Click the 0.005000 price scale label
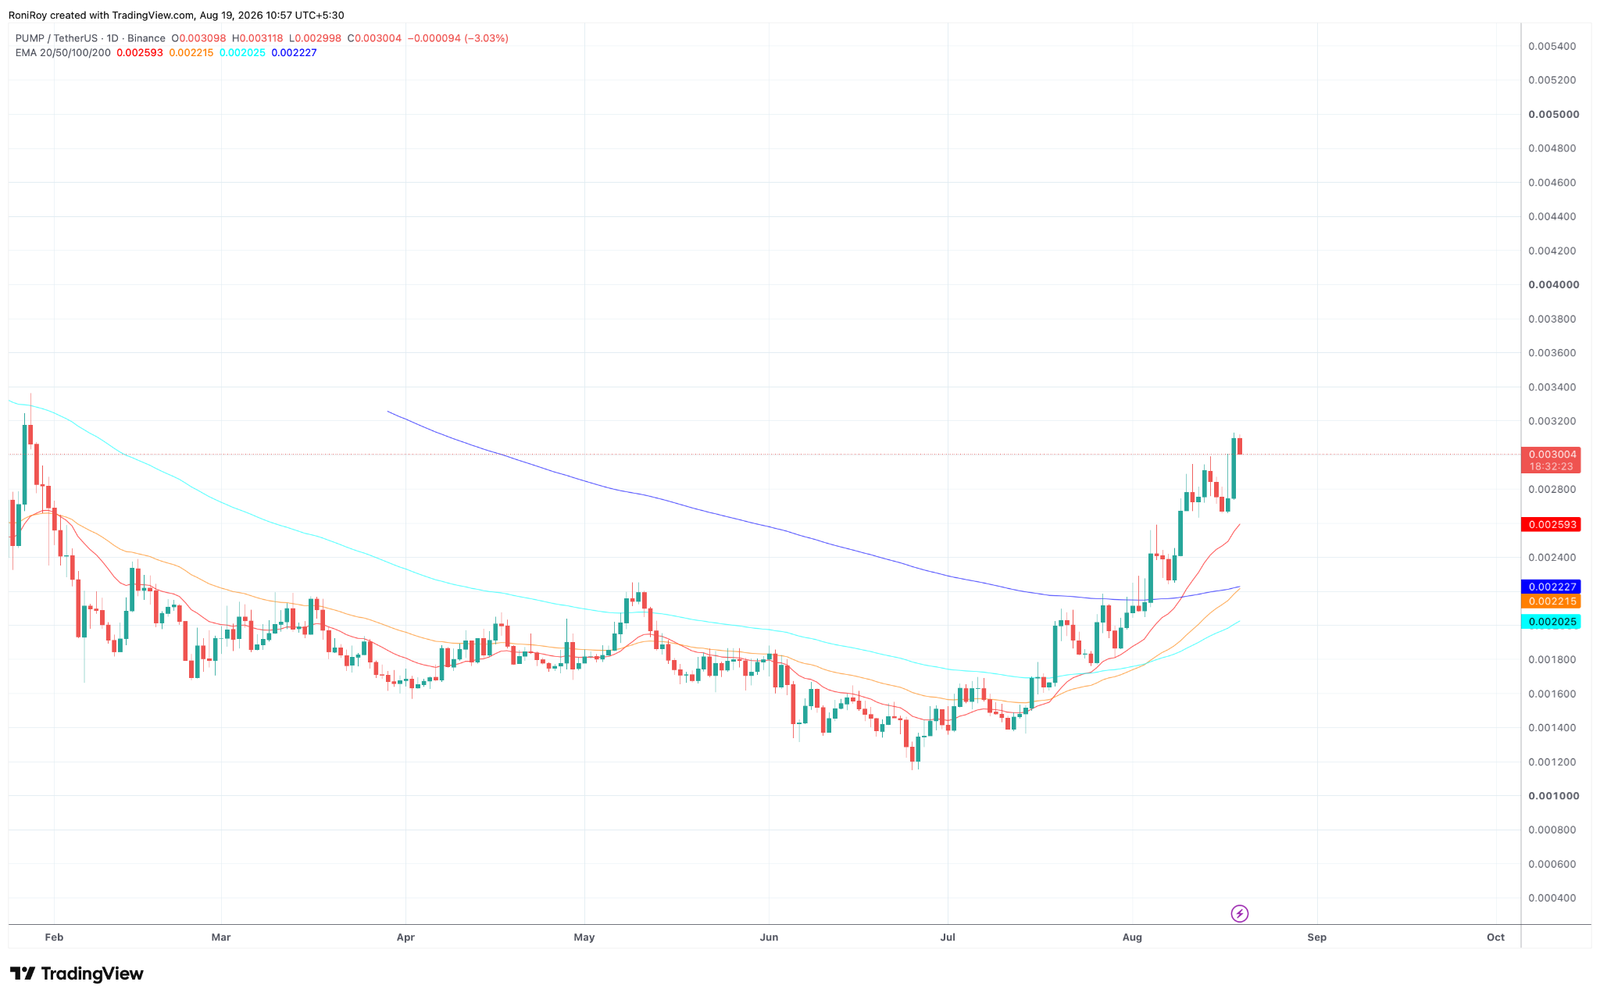1600x999 pixels. point(1553,114)
